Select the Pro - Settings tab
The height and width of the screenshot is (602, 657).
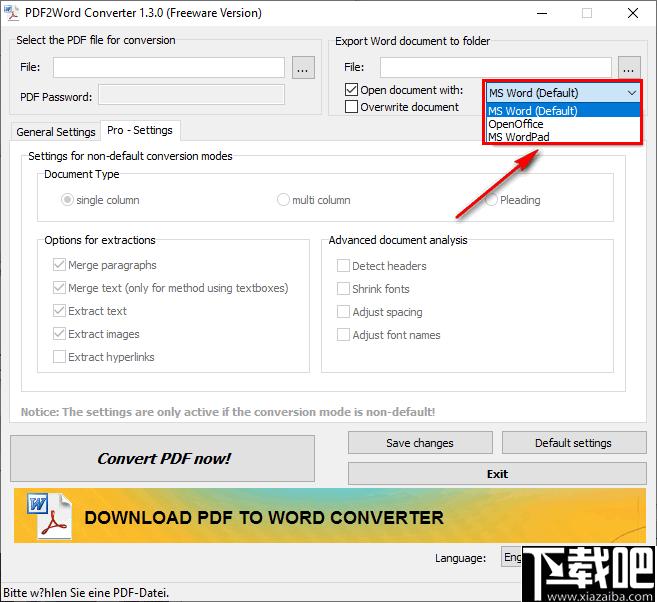[140, 130]
